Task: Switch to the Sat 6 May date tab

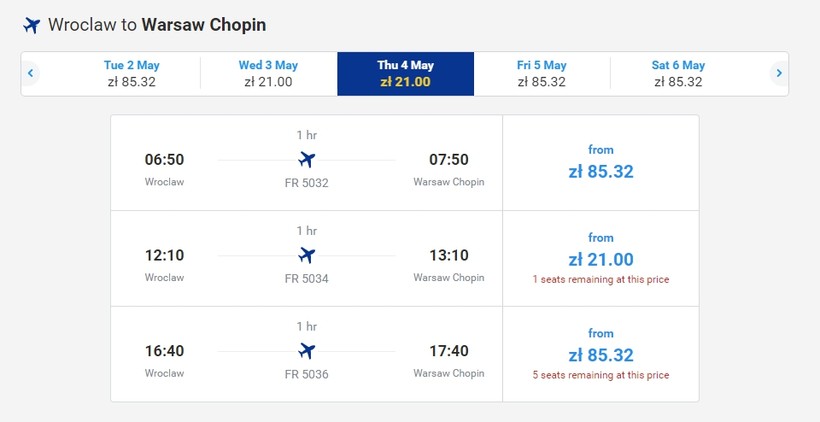Action: click(678, 73)
